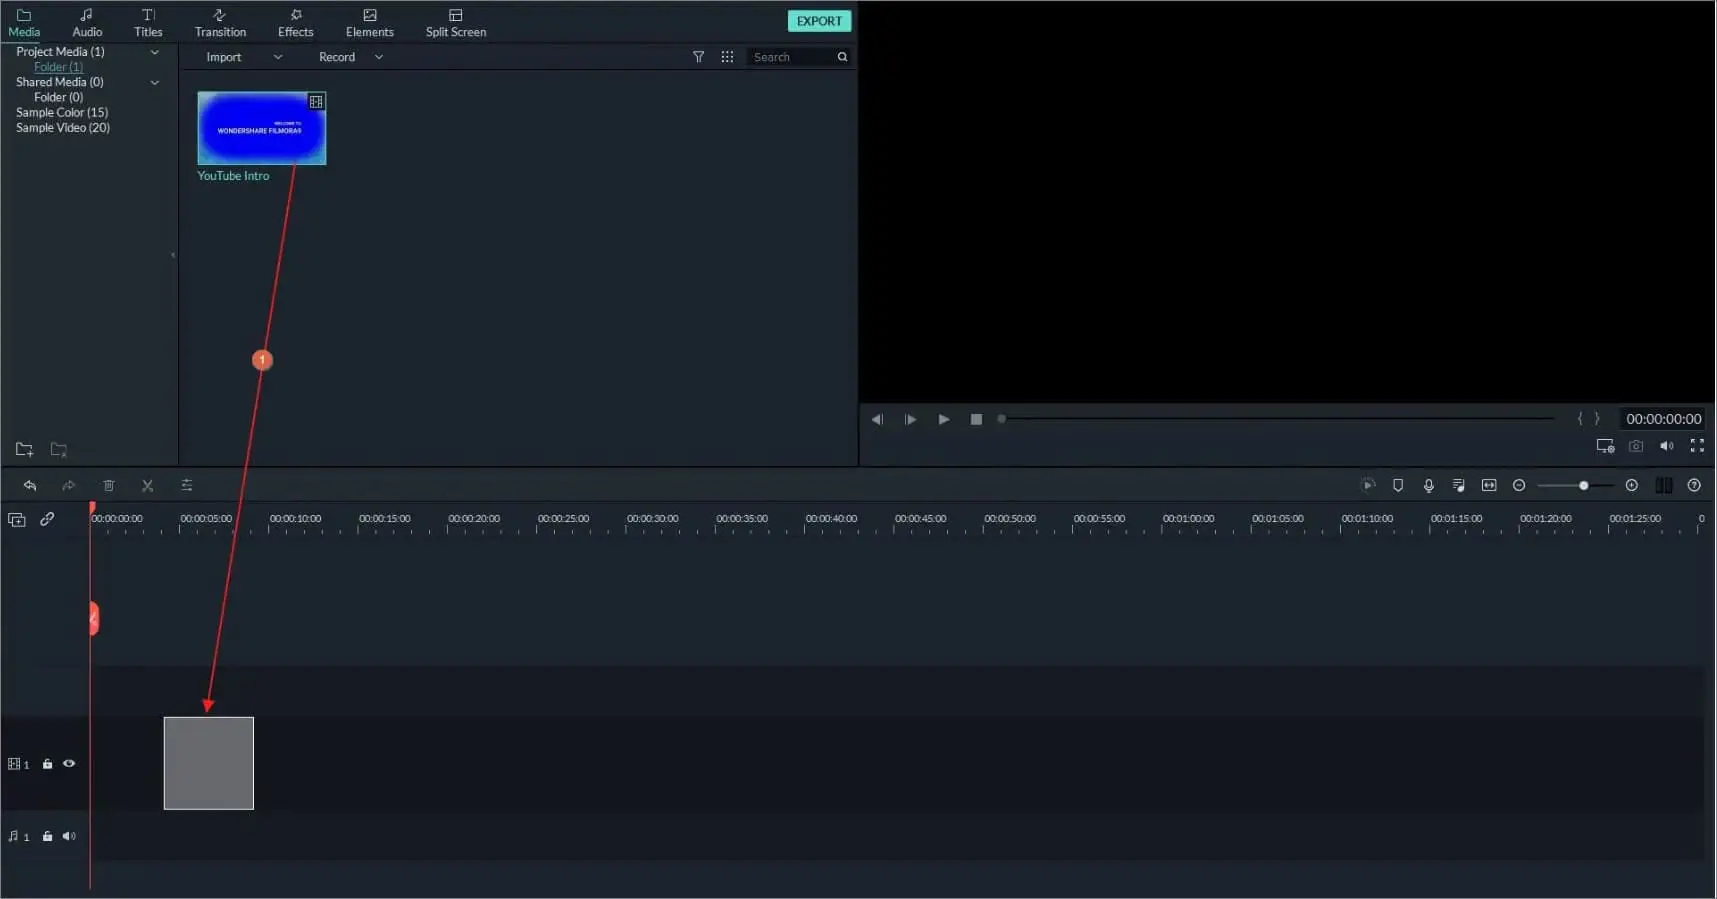Open Folder (1) under Project Media
Image resolution: width=1717 pixels, height=899 pixels.
[x=59, y=67]
